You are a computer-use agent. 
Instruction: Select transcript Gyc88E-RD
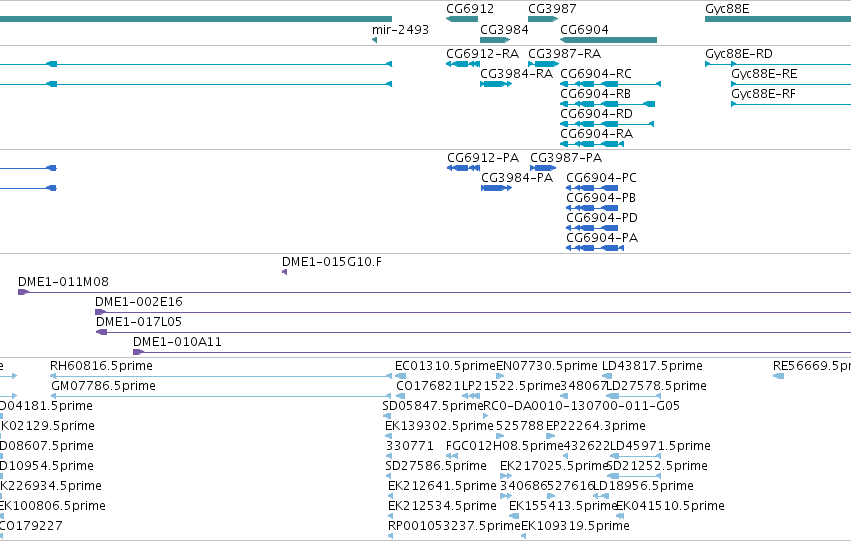click(x=739, y=54)
